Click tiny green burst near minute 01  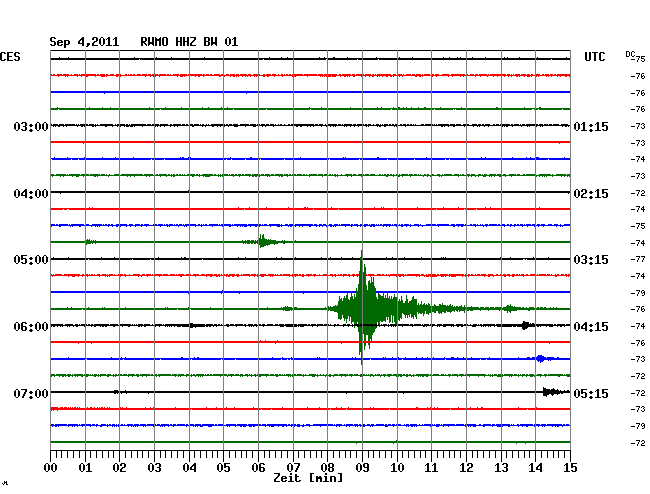pos(90,242)
